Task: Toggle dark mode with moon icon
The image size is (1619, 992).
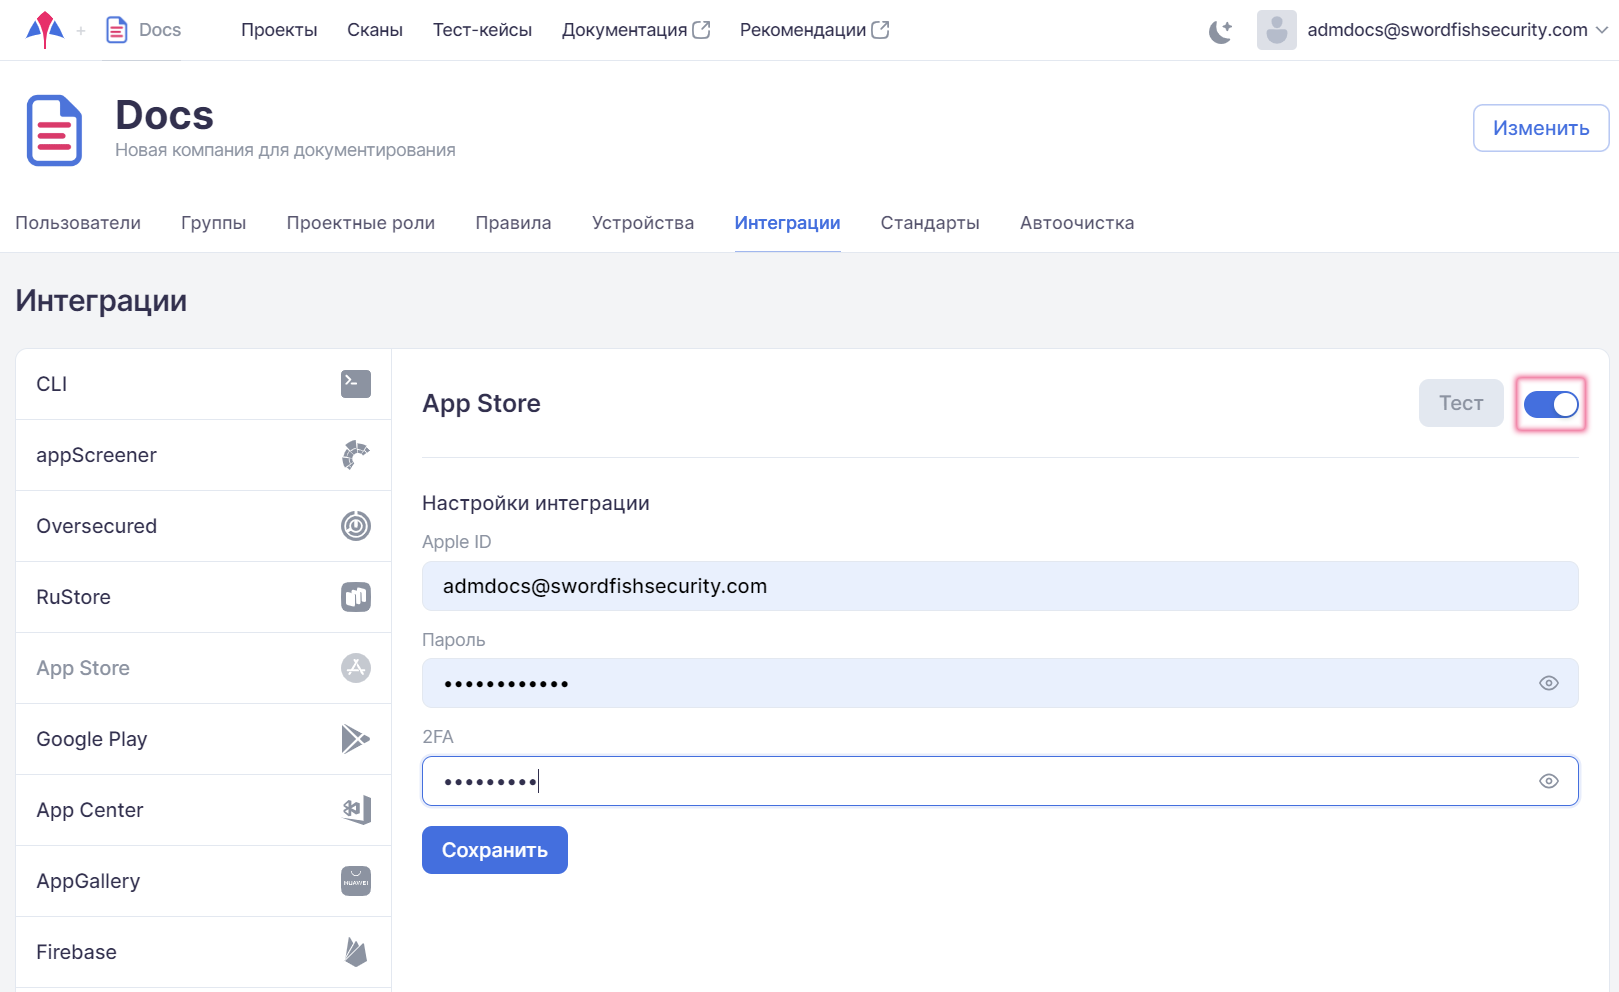Action: pos(1220,31)
